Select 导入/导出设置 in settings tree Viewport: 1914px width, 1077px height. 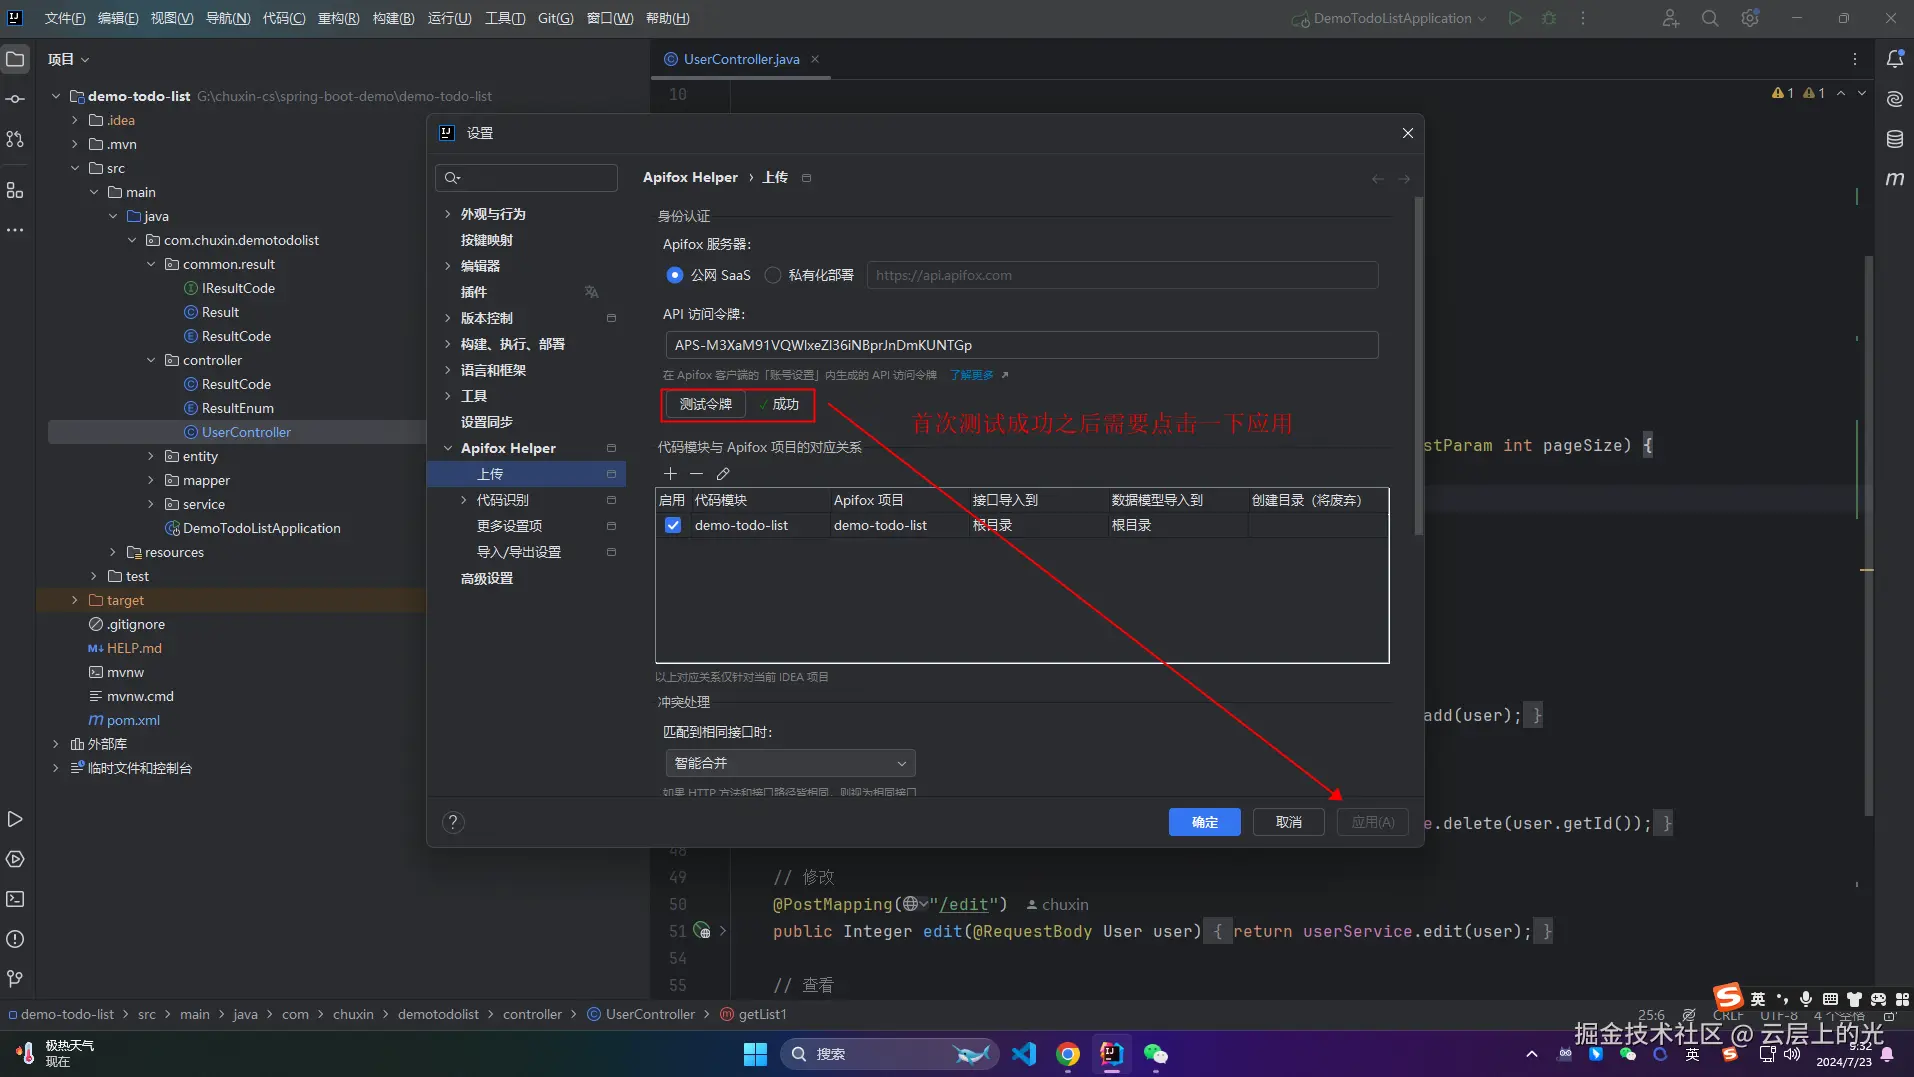coord(518,552)
